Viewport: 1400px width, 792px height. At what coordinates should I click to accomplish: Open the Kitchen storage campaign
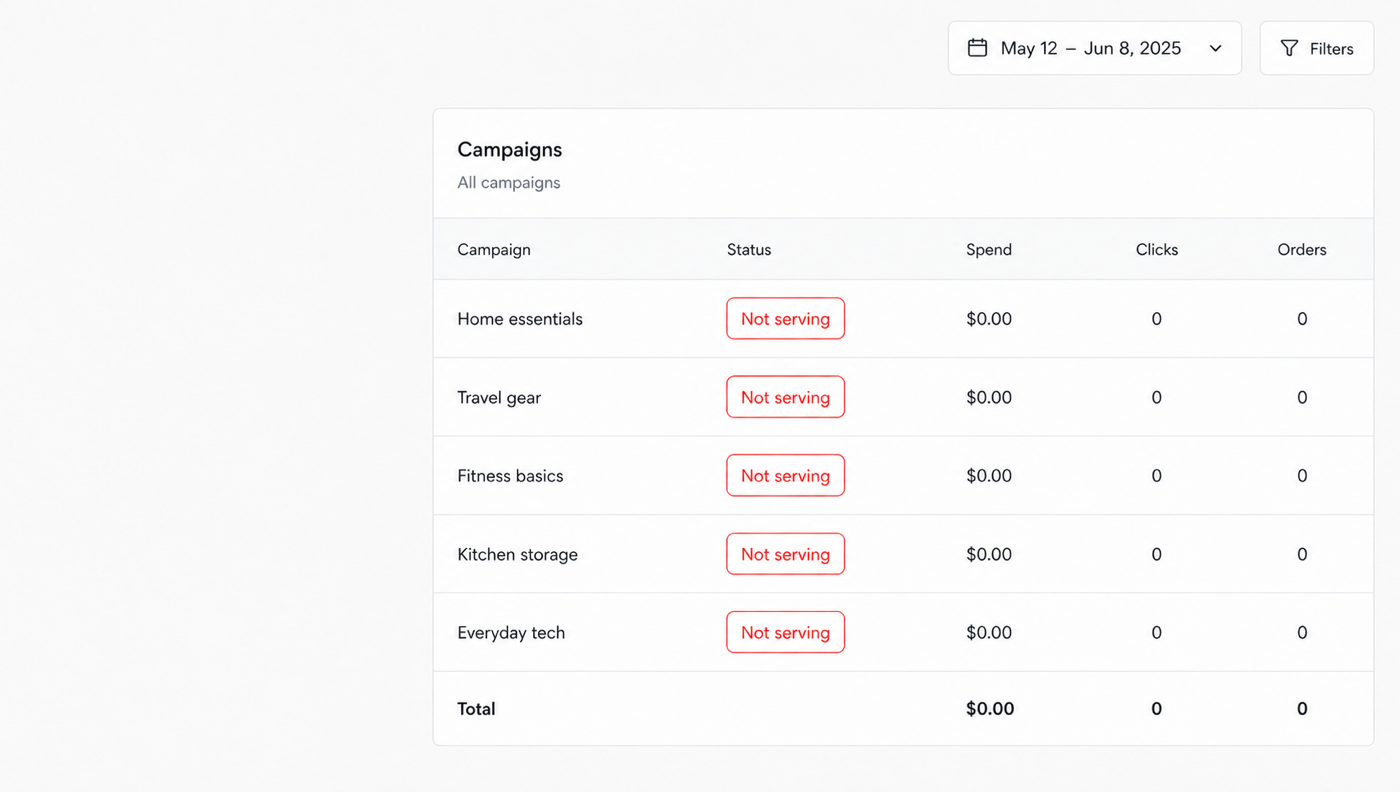(x=517, y=555)
